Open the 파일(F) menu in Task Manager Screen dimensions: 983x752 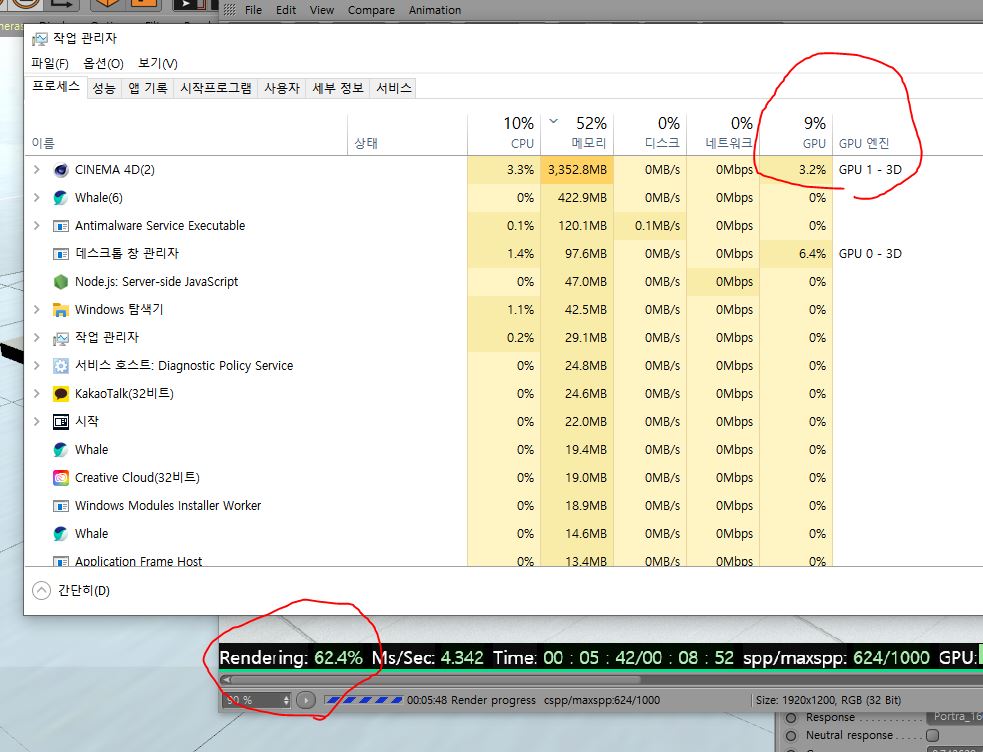pyautogui.click(x=50, y=63)
